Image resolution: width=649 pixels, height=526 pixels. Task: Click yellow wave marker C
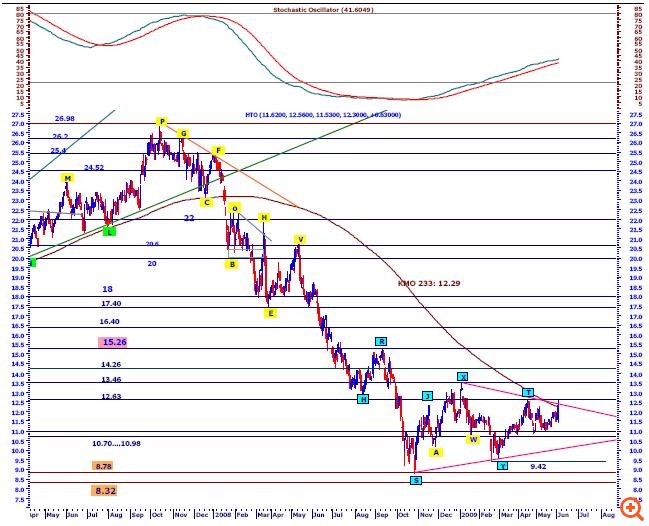[206, 202]
